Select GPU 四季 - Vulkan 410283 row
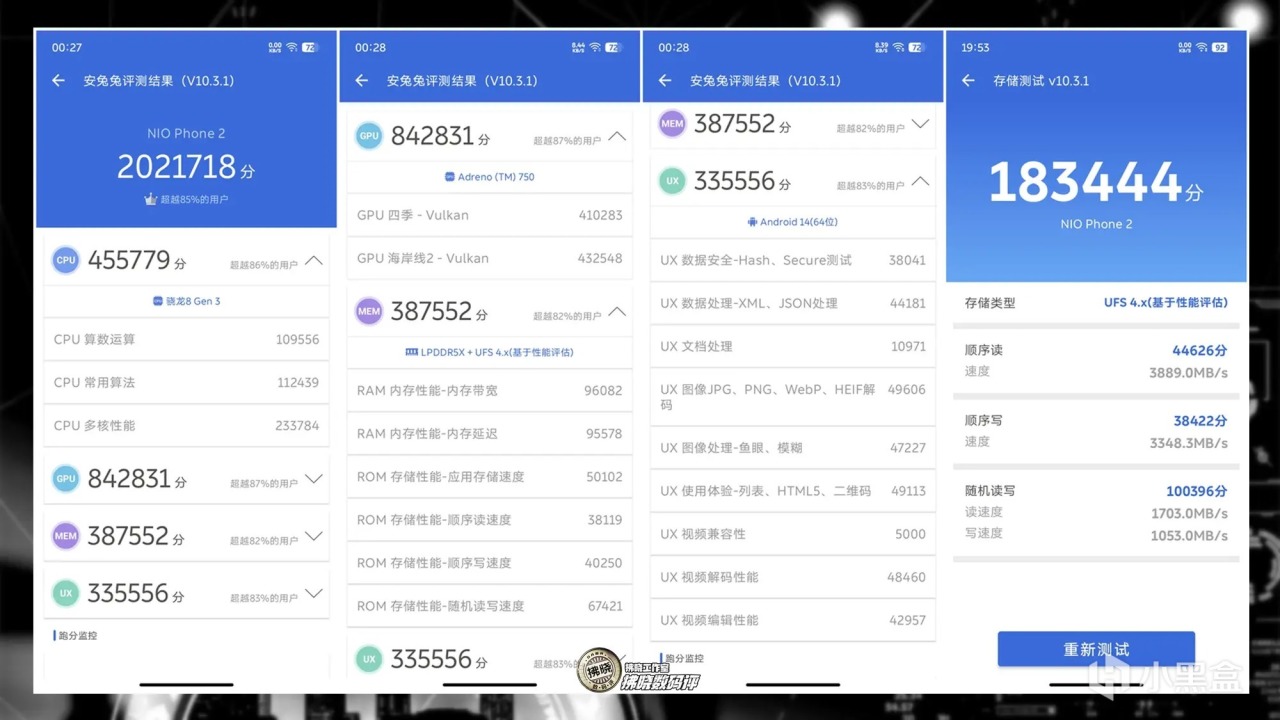The width and height of the screenshot is (1280, 720). pyautogui.click(x=490, y=215)
